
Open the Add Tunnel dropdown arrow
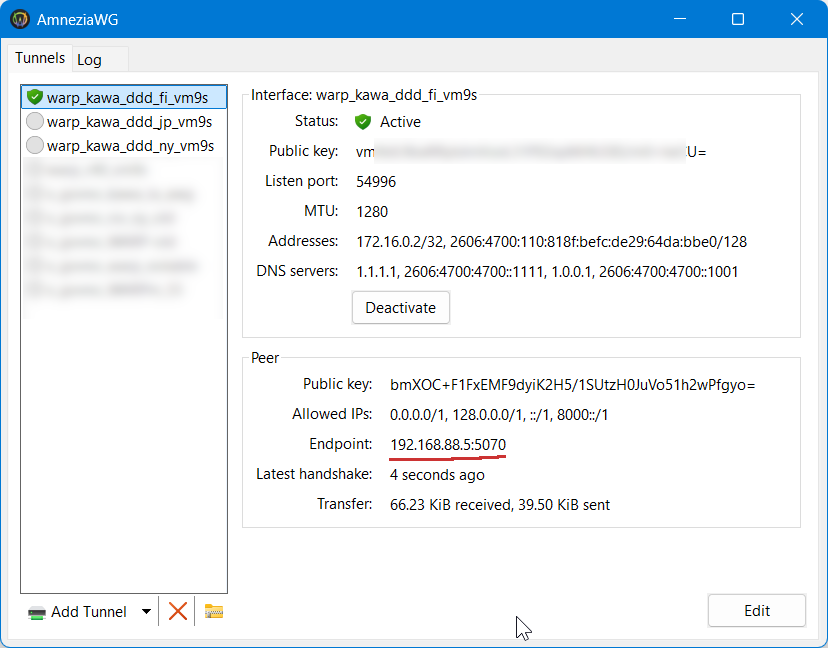point(146,612)
